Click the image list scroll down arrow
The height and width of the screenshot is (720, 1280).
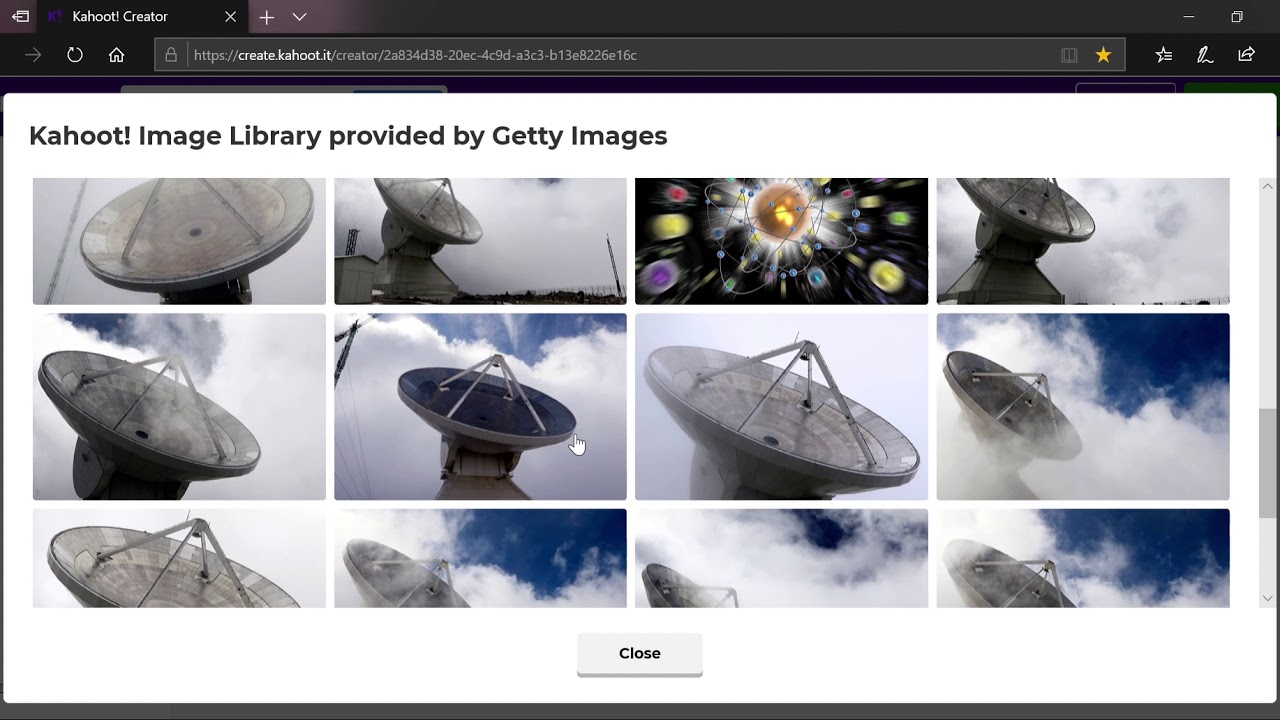point(1268,599)
